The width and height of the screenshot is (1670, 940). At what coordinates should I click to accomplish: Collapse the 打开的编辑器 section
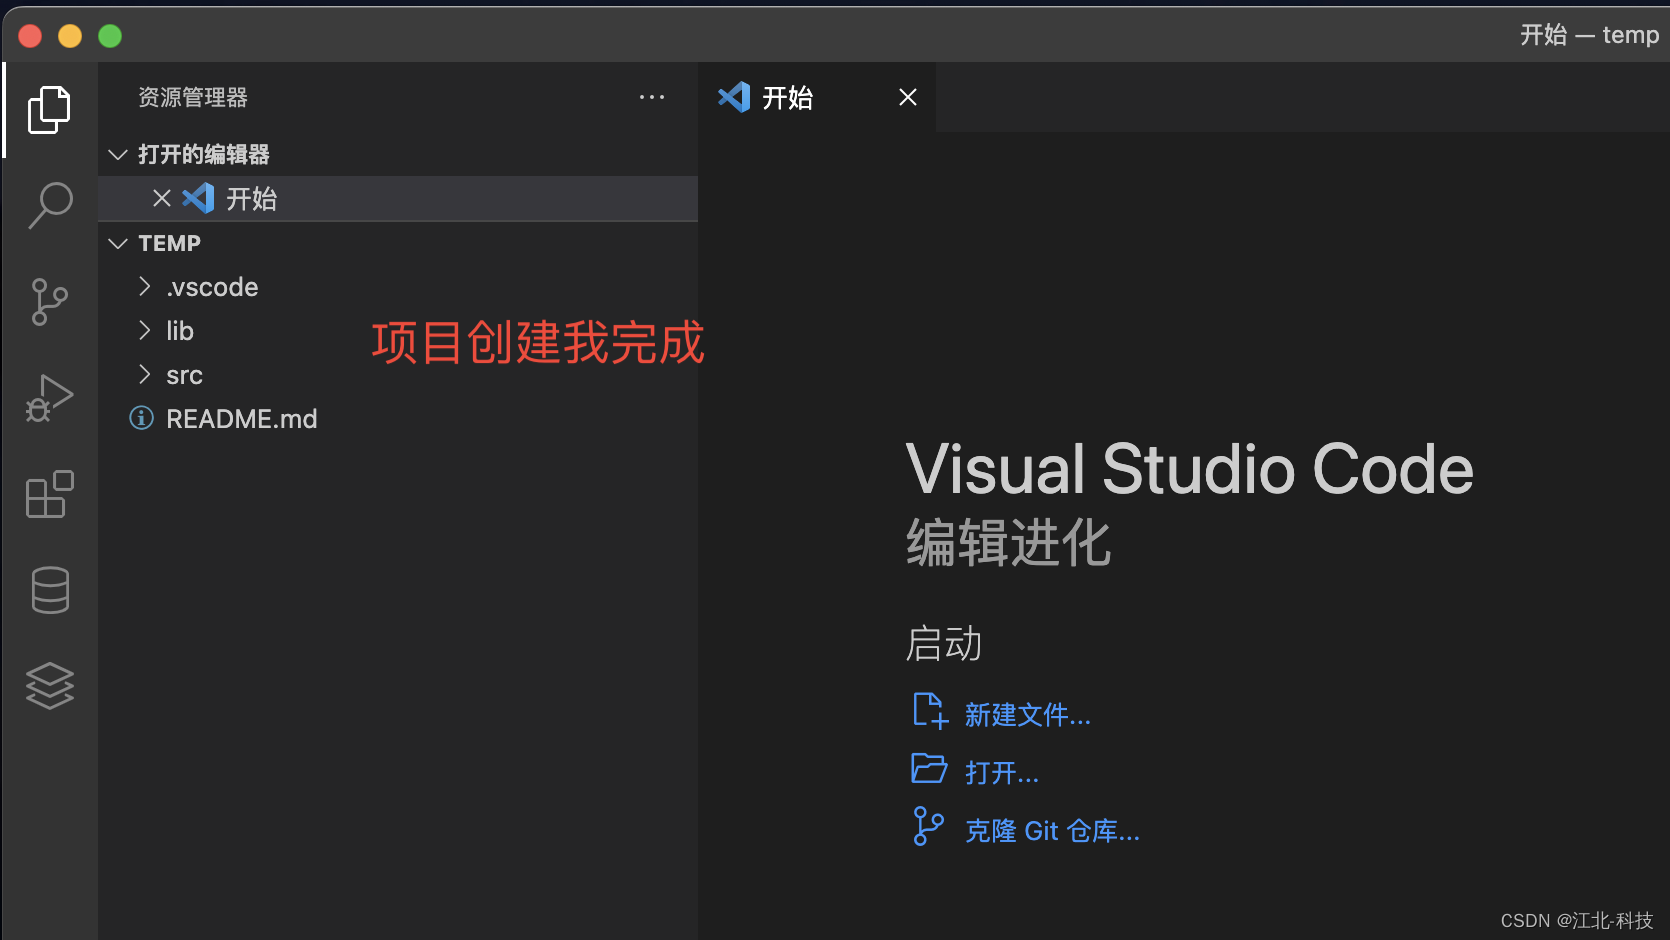click(x=118, y=154)
